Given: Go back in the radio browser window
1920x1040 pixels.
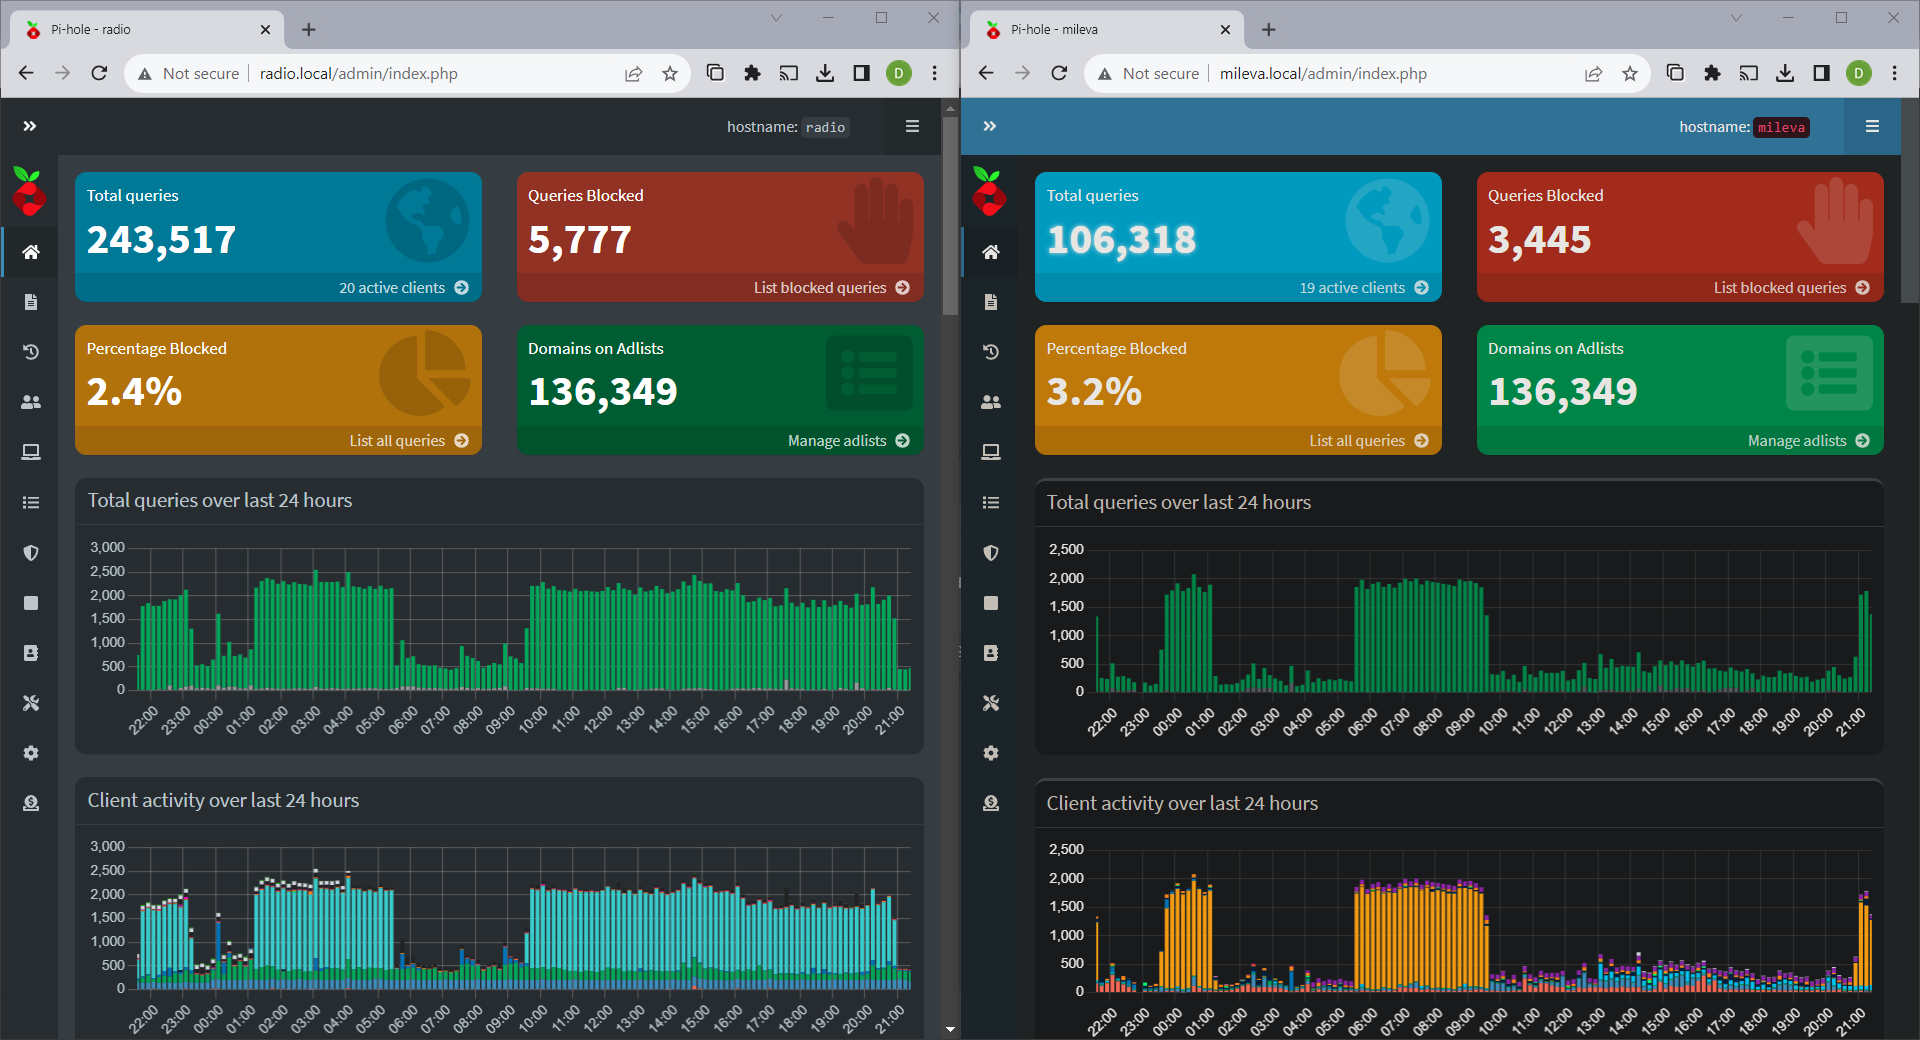Looking at the screenshot, I should pos(26,73).
